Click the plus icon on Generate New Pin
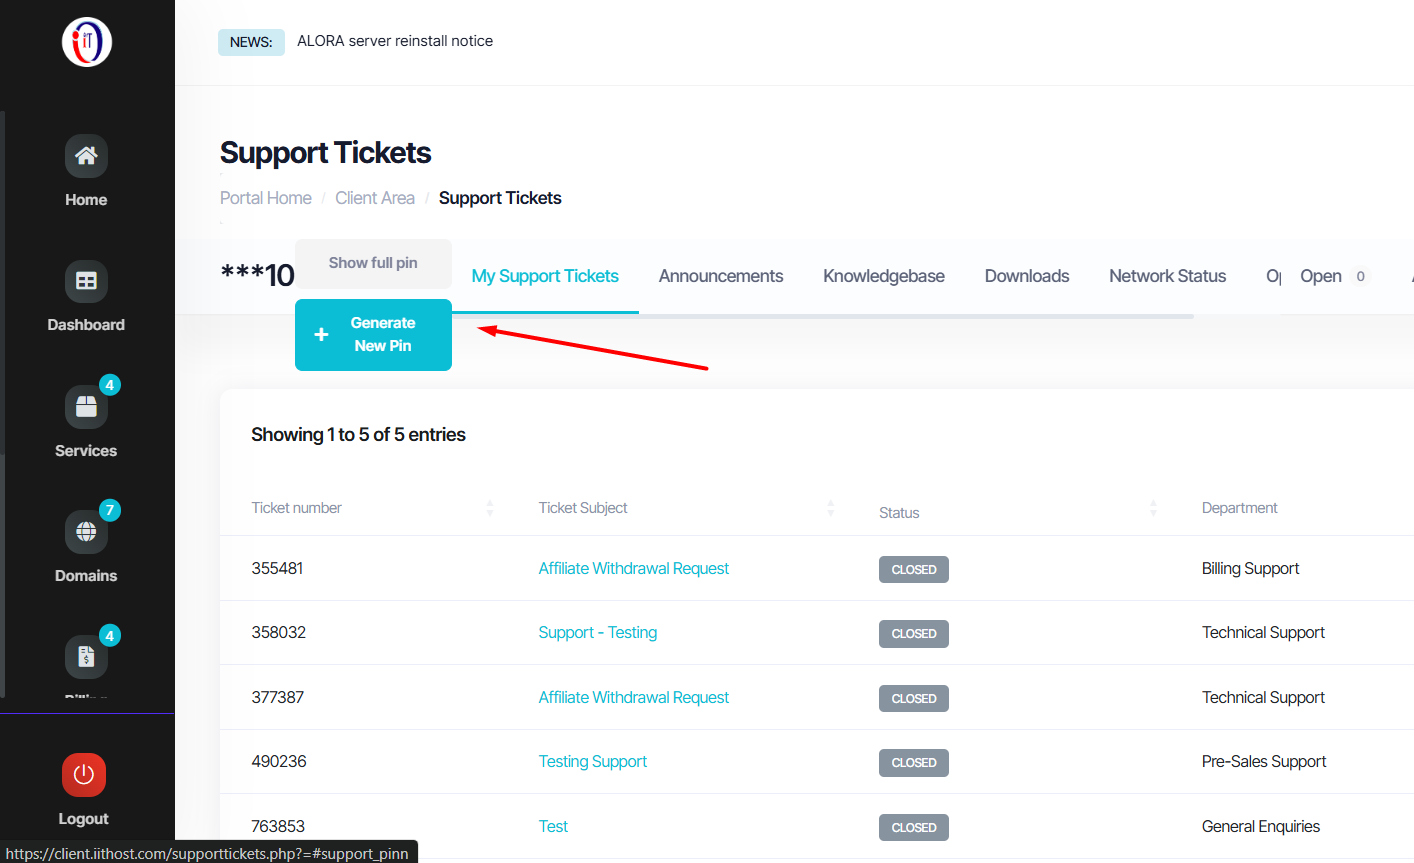 (321, 335)
